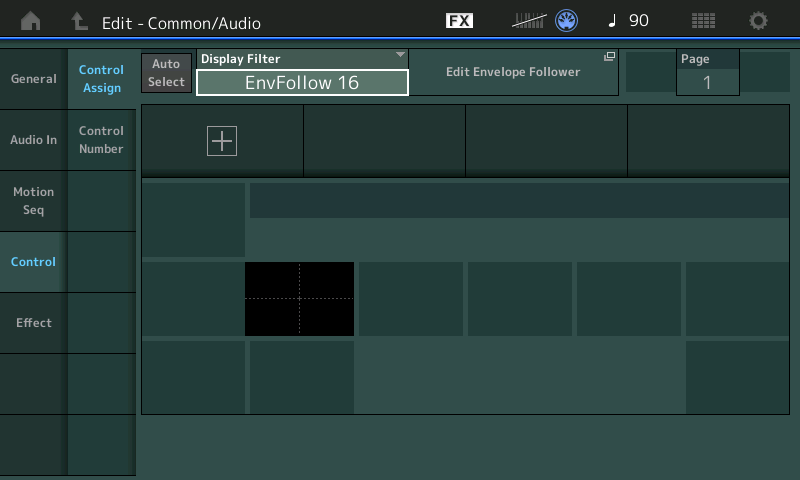
Task: Tap the tempo note showing 90
Action: pos(628,21)
